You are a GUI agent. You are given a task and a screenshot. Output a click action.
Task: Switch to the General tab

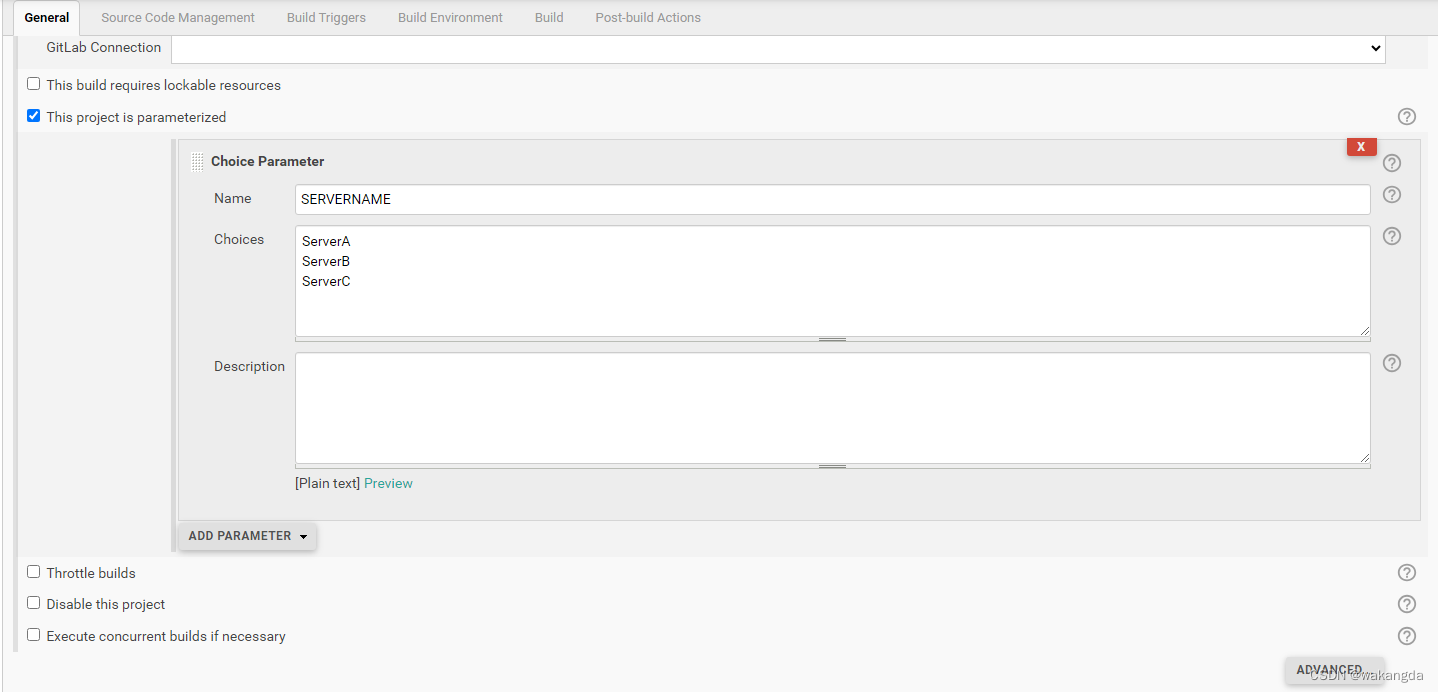tap(47, 18)
